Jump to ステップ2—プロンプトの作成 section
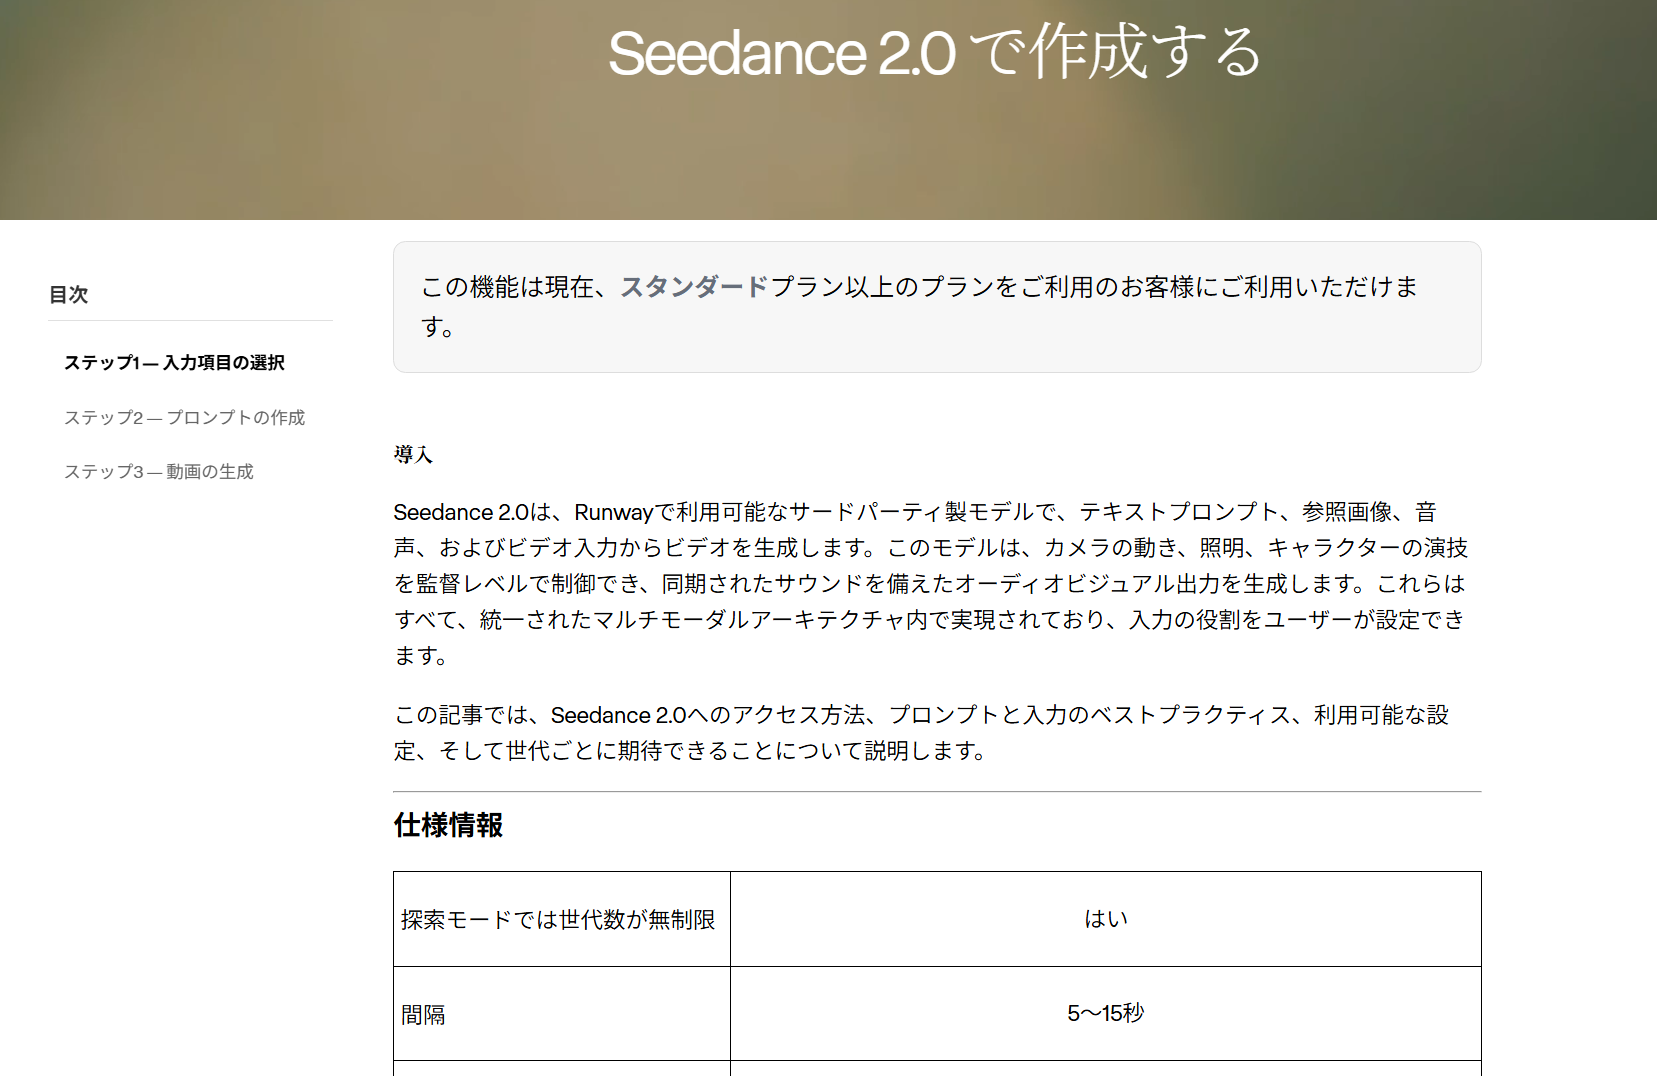1657x1076 pixels. tap(184, 417)
